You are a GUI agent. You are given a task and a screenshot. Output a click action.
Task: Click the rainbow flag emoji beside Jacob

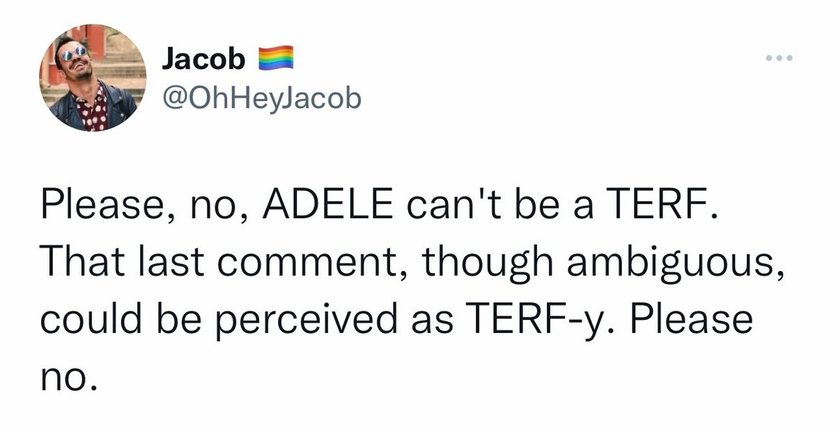[x=274, y=60]
